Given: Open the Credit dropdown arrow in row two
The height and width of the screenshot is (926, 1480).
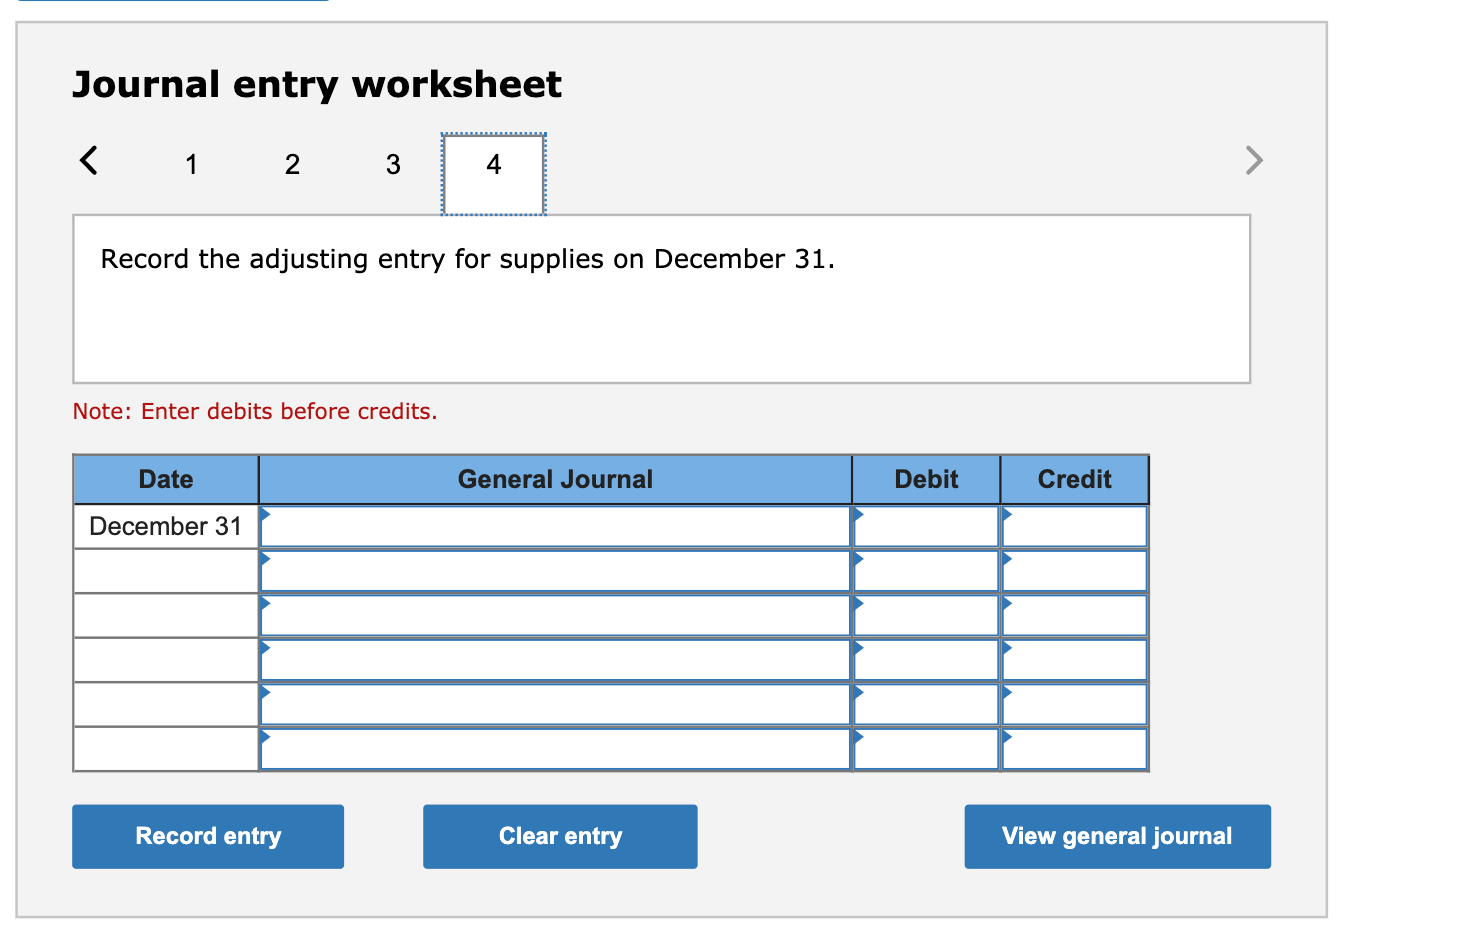Looking at the screenshot, I should click(x=1005, y=559).
